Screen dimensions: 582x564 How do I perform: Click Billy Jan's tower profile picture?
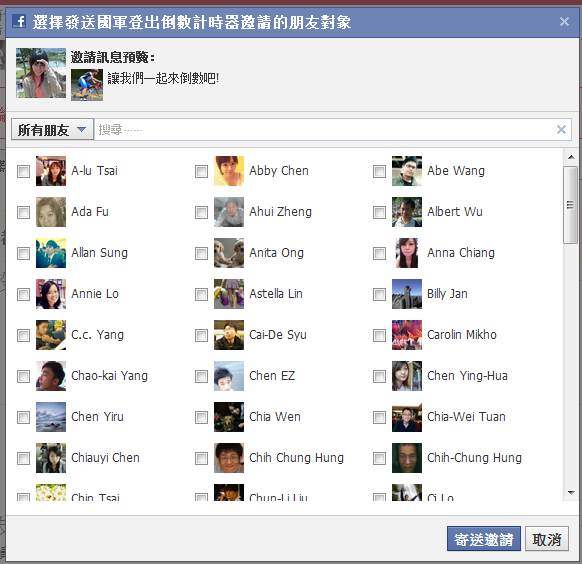pyautogui.click(x=407, y=294)
